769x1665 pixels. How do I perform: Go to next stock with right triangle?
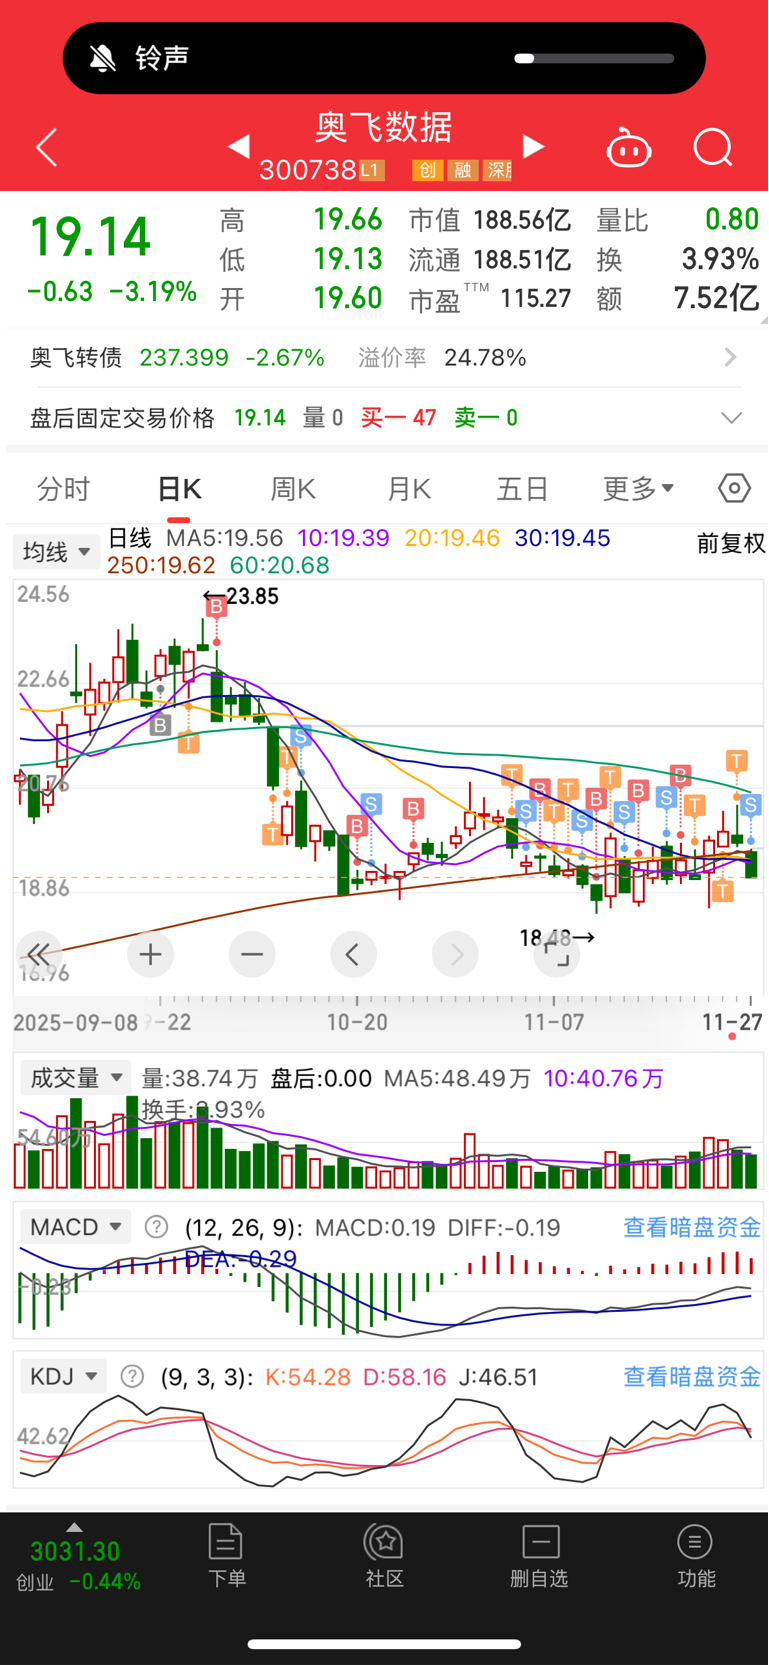click(x=534, y=147)
